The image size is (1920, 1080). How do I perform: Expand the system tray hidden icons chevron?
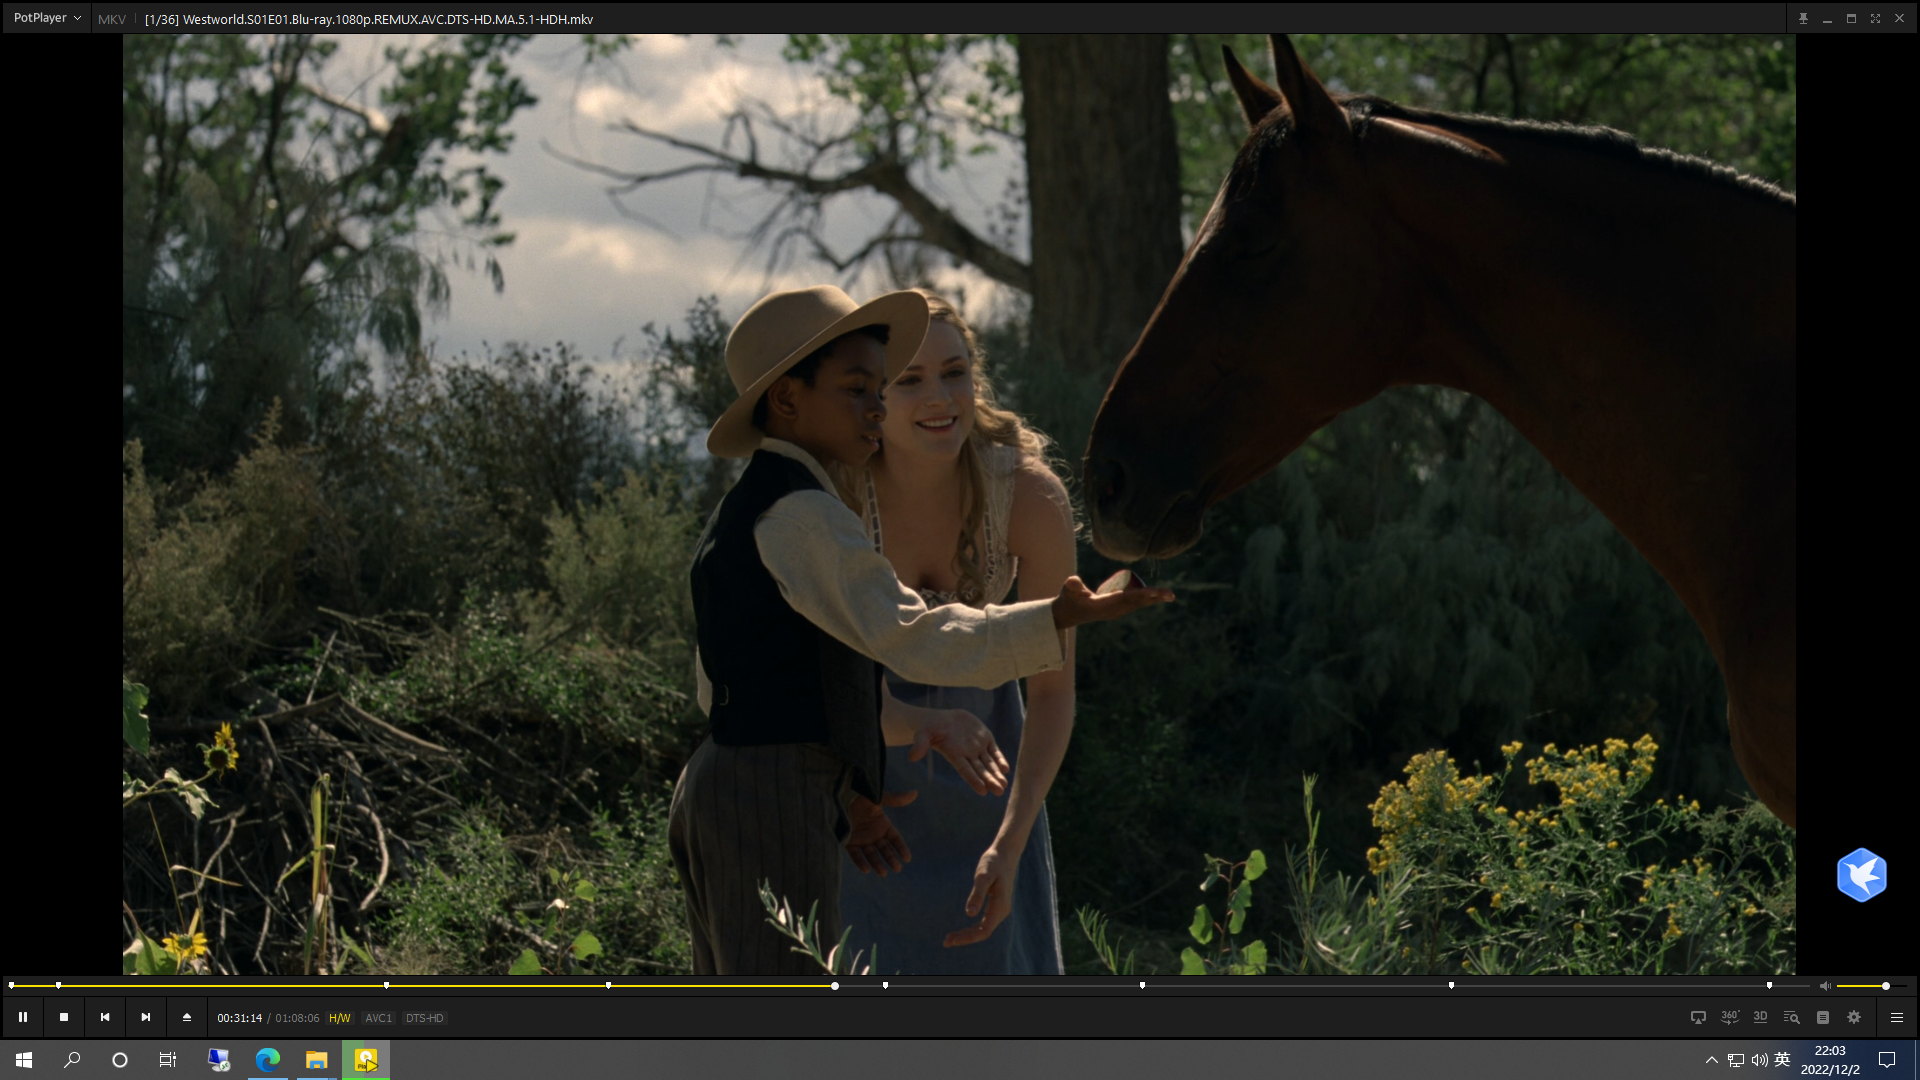click(x=1711, y=1060)
